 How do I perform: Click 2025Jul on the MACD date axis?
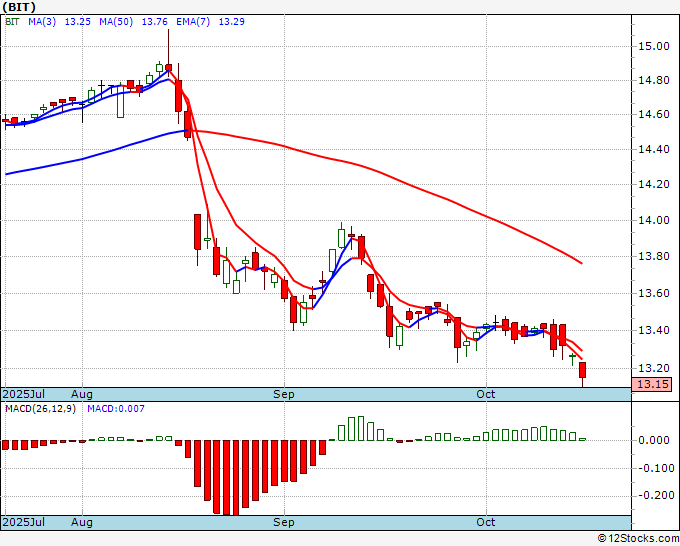click(24, 522)
